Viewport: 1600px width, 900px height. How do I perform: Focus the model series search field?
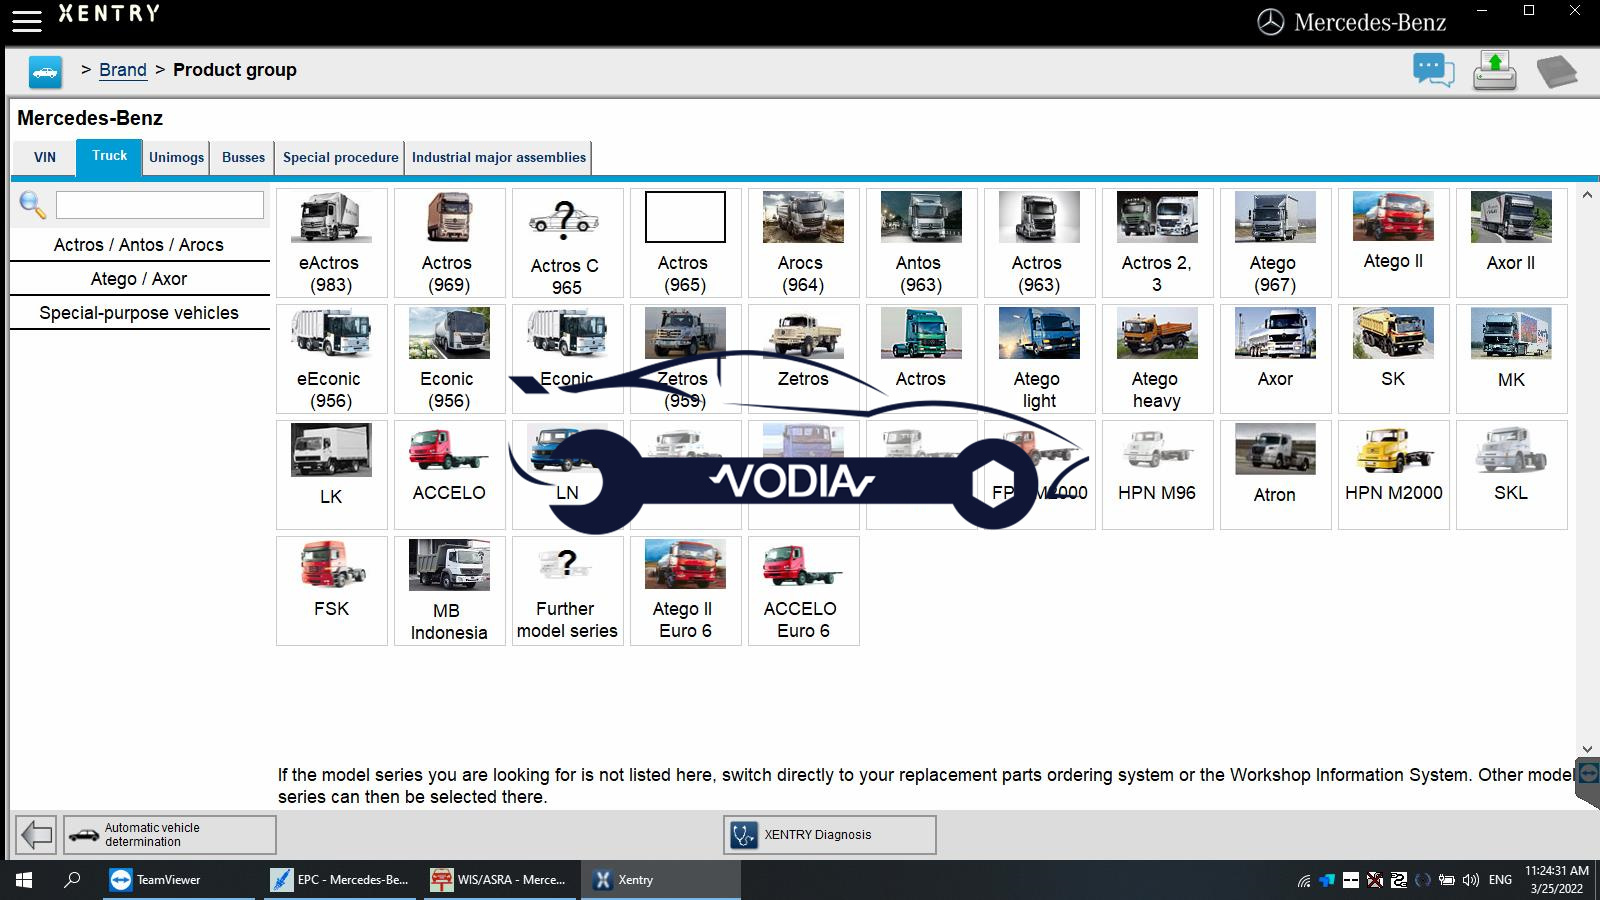click(160, 205)
